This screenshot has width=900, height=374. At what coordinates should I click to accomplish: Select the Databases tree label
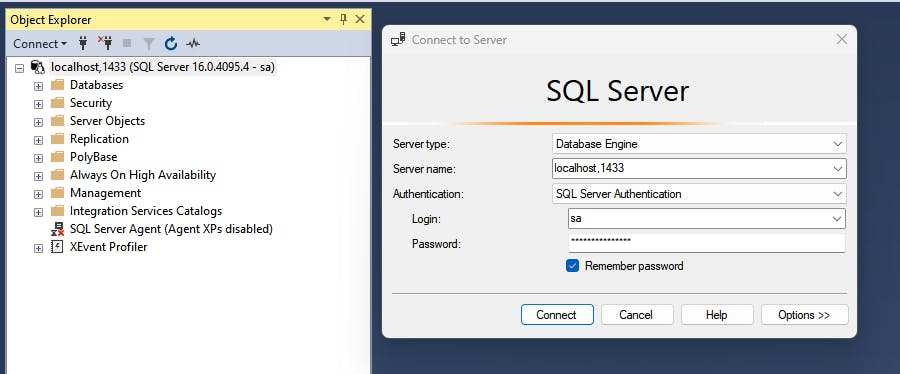click(96, 85)
